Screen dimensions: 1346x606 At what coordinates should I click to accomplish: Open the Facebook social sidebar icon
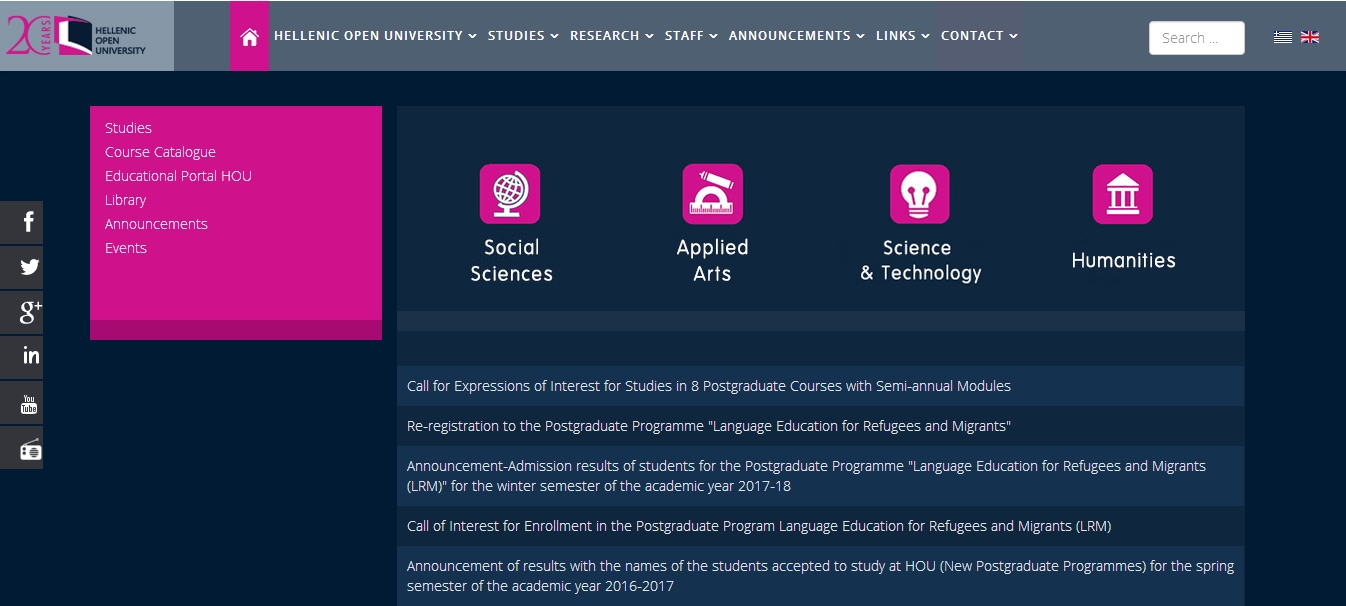pyautogui.click(x=21, y=222)
